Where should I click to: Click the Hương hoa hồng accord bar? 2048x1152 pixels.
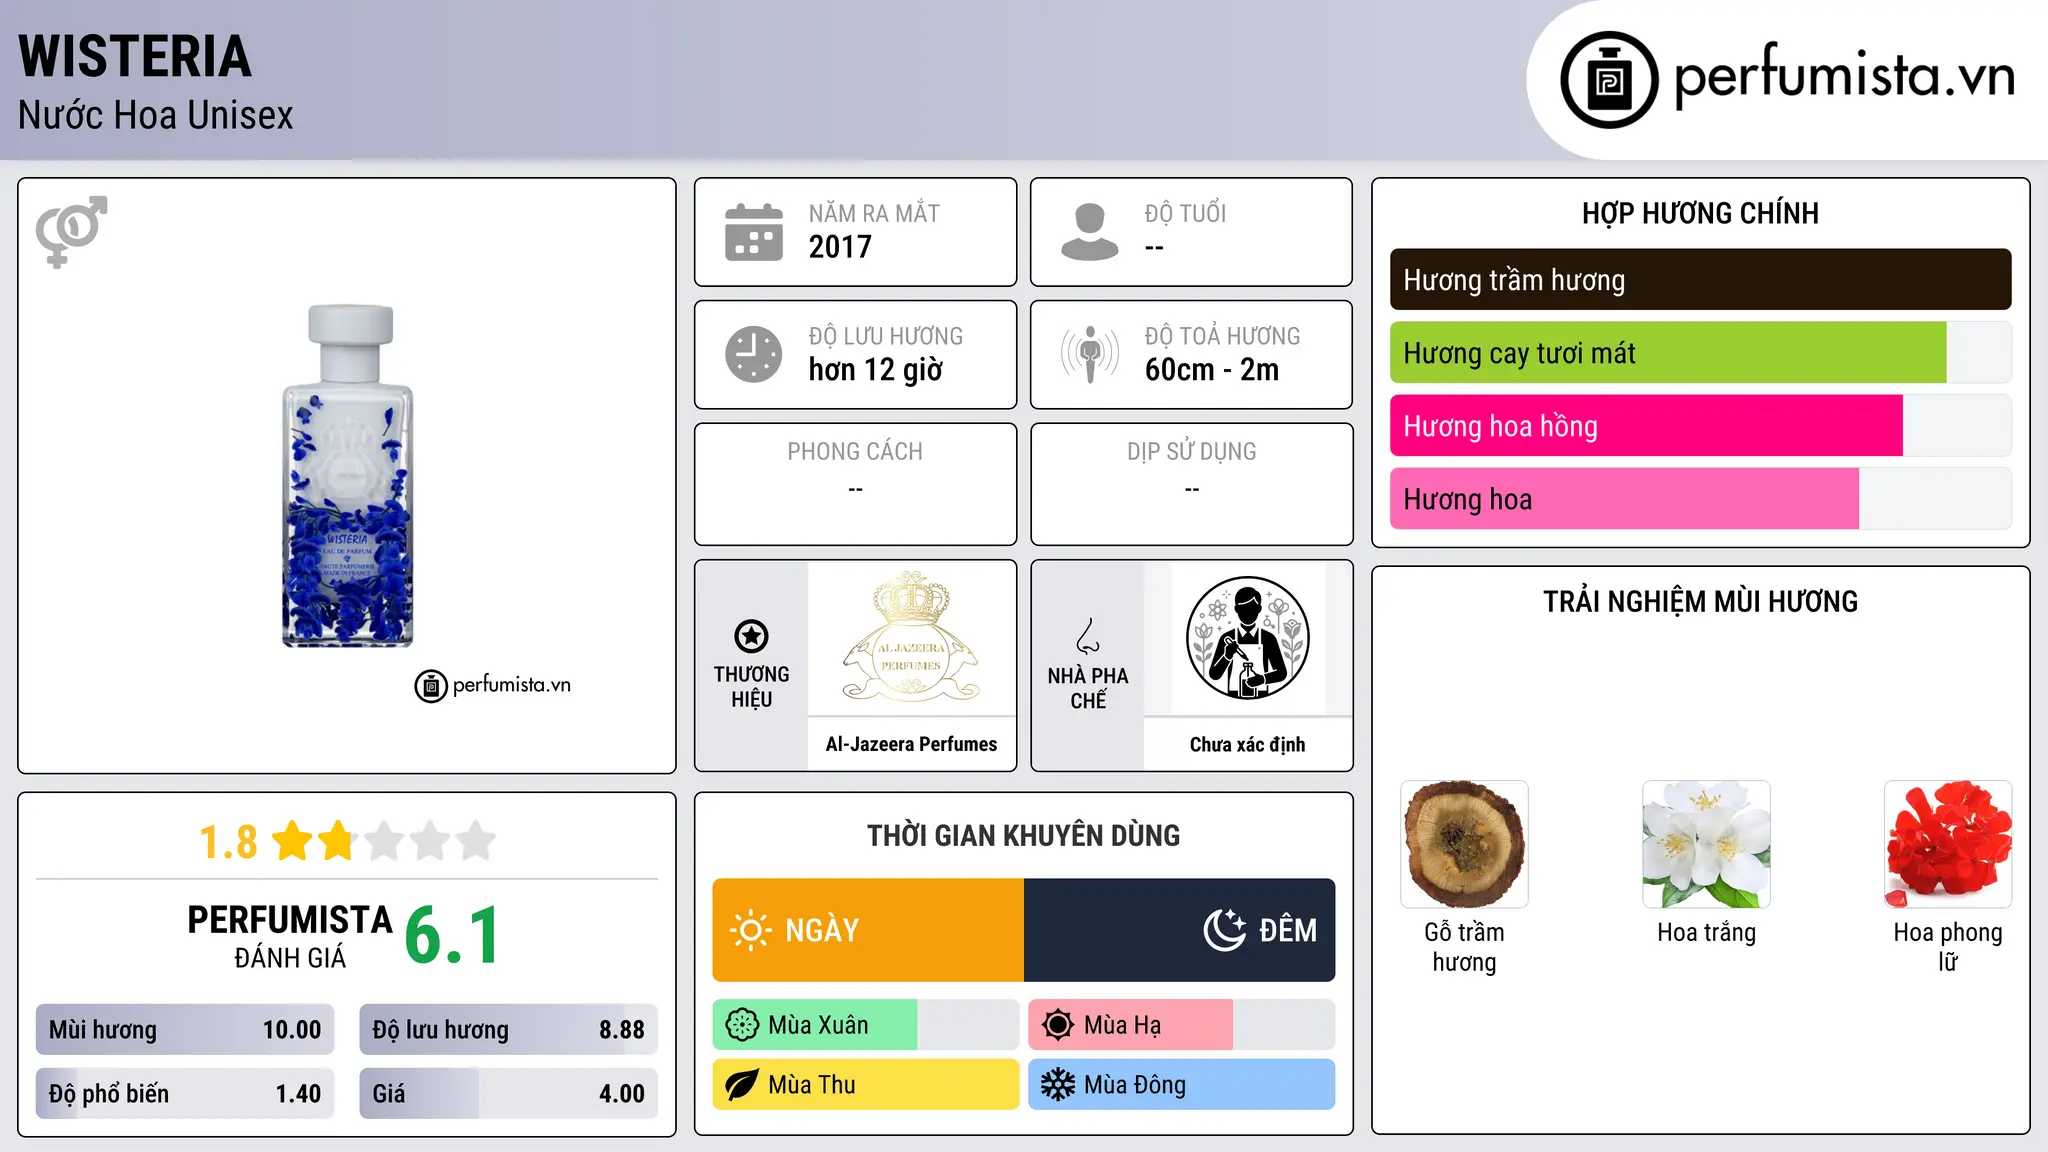tap(1700, 426)
